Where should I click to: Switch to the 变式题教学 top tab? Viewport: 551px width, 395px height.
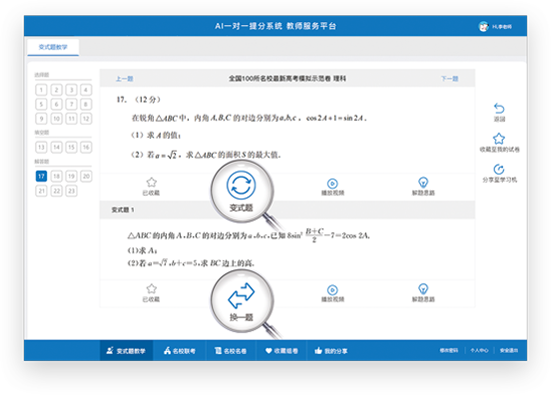click(53, 47)
